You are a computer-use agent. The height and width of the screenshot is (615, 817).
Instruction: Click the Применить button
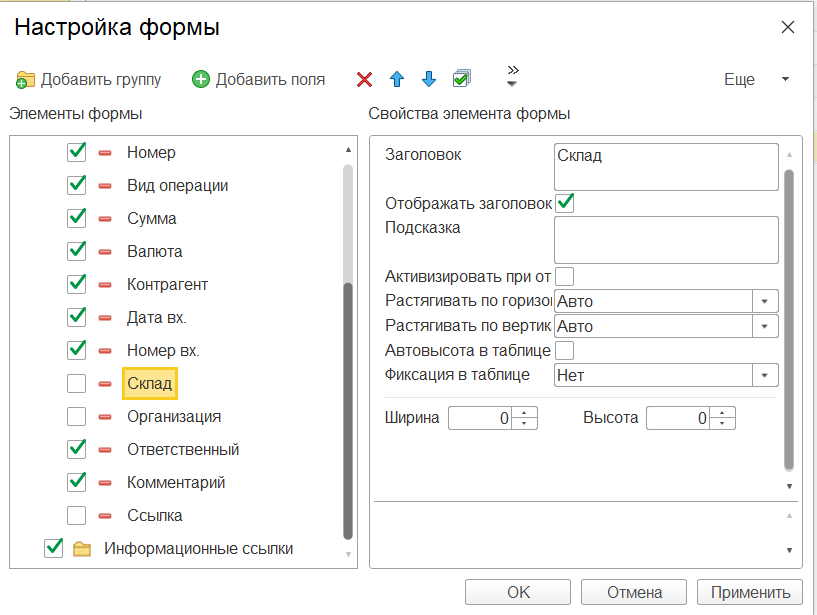tap(750, 592)
